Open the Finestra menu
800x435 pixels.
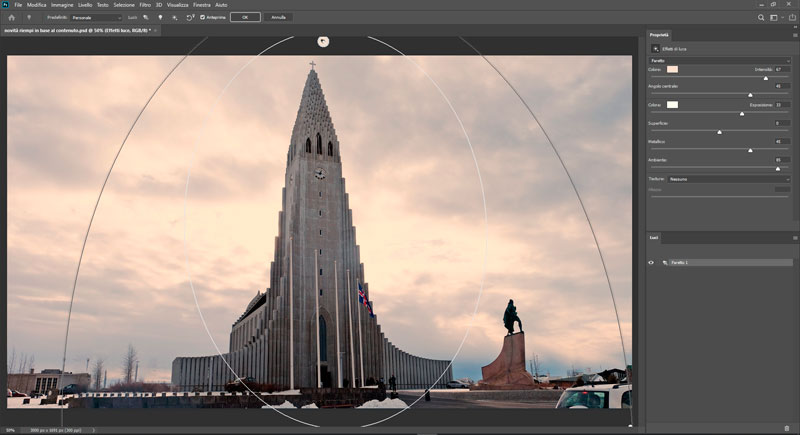(x=202, y=5)
